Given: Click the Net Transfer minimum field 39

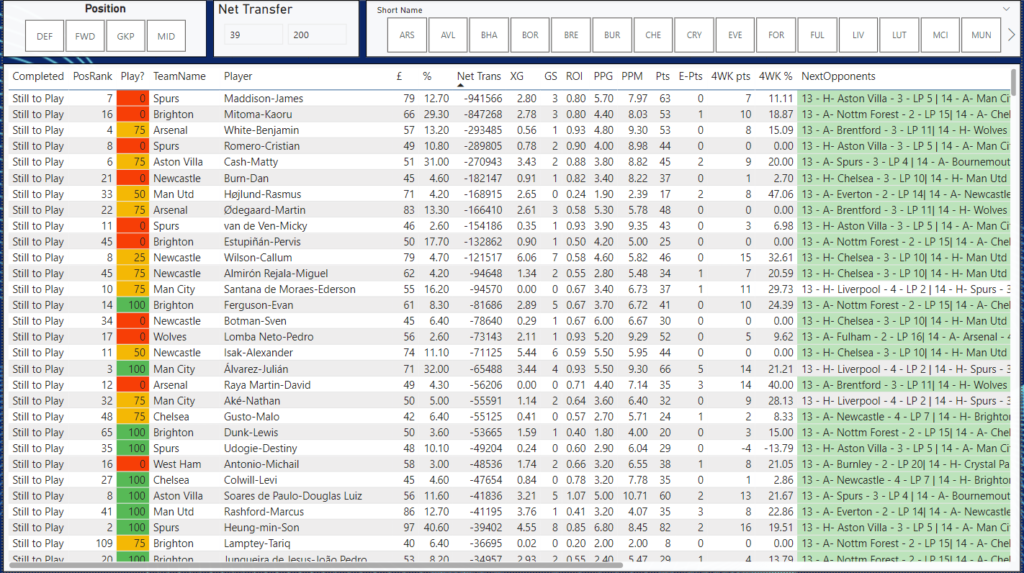Looking at the screenshot, I should point(253,35).
